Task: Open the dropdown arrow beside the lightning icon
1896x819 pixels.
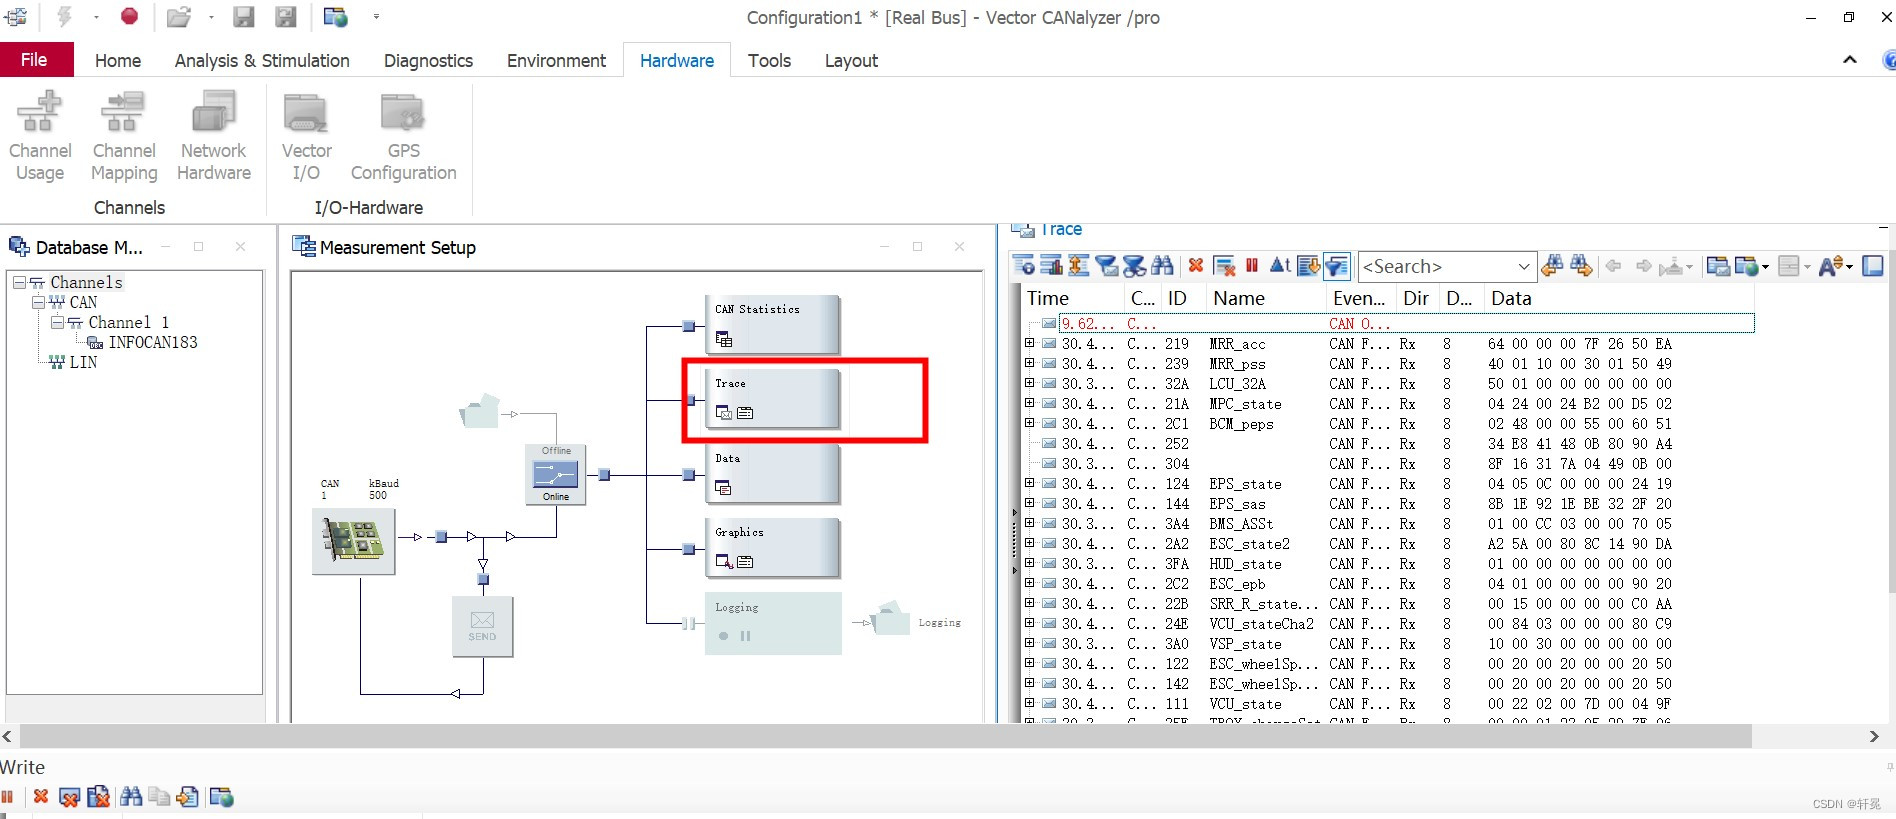Action: click(96, 17)
